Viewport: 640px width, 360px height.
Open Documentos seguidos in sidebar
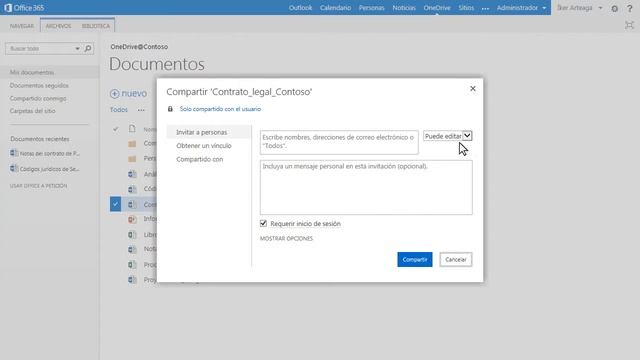[x=39, y=85]
